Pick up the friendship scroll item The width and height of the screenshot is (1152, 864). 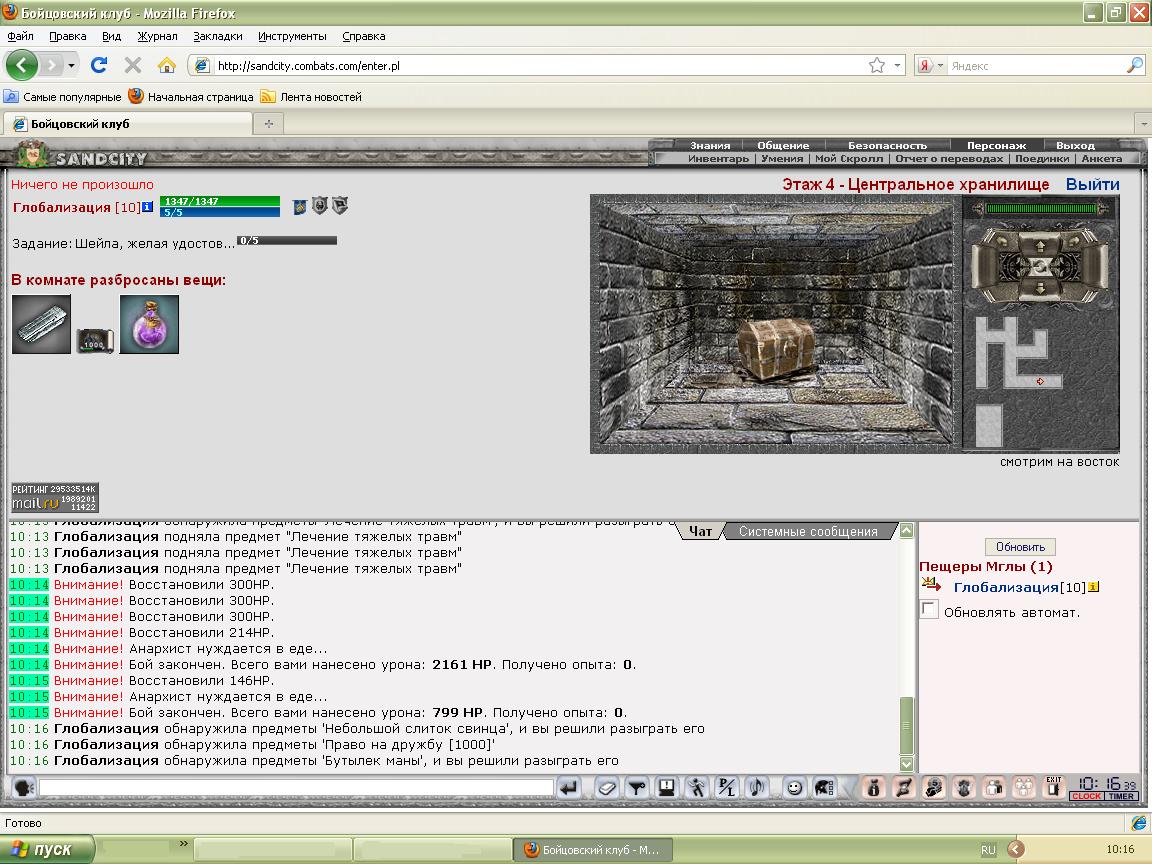[x=95, y=340]
